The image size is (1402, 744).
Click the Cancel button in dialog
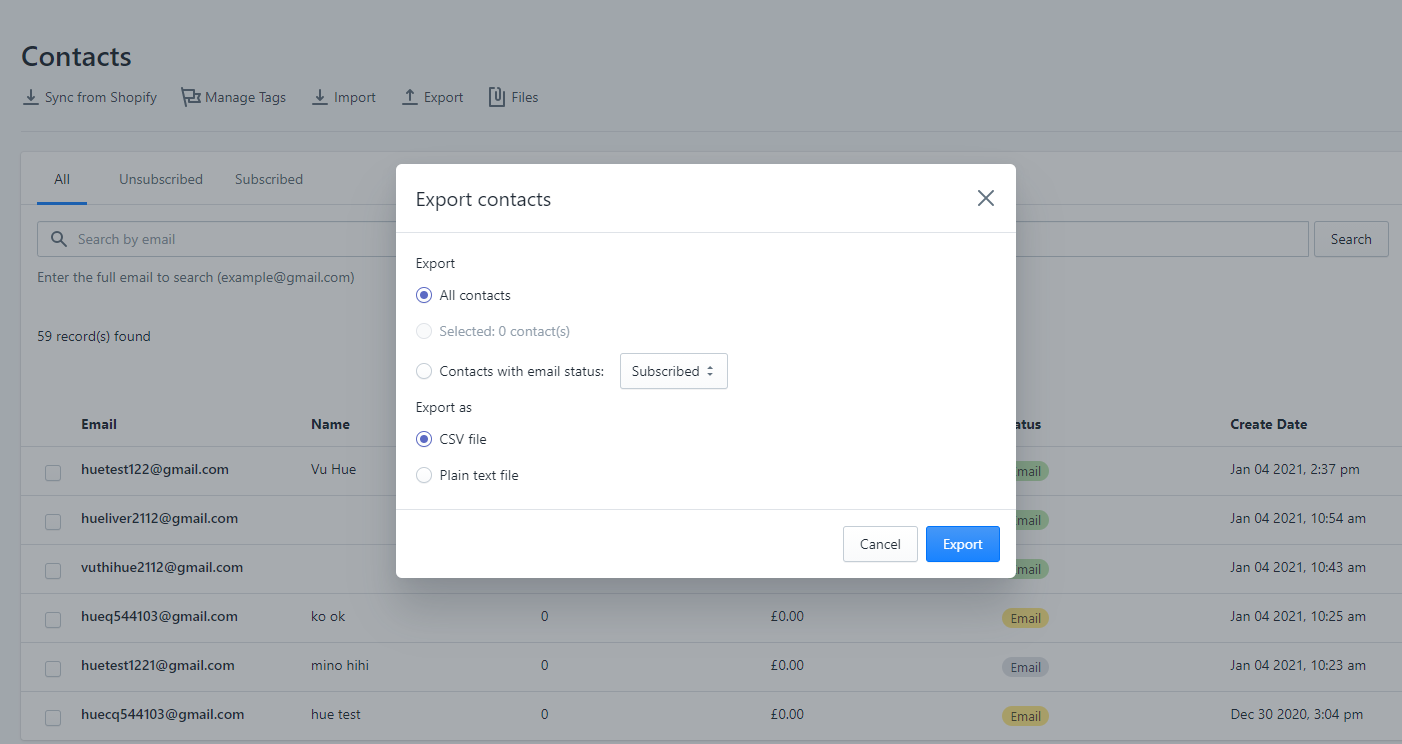point(880,544)
